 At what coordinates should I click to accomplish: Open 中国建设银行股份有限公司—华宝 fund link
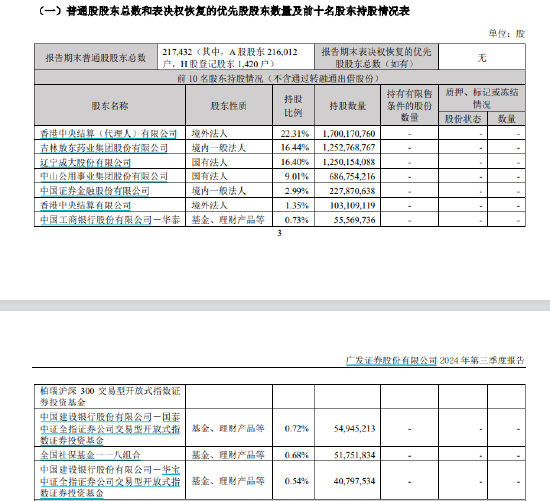110,481
